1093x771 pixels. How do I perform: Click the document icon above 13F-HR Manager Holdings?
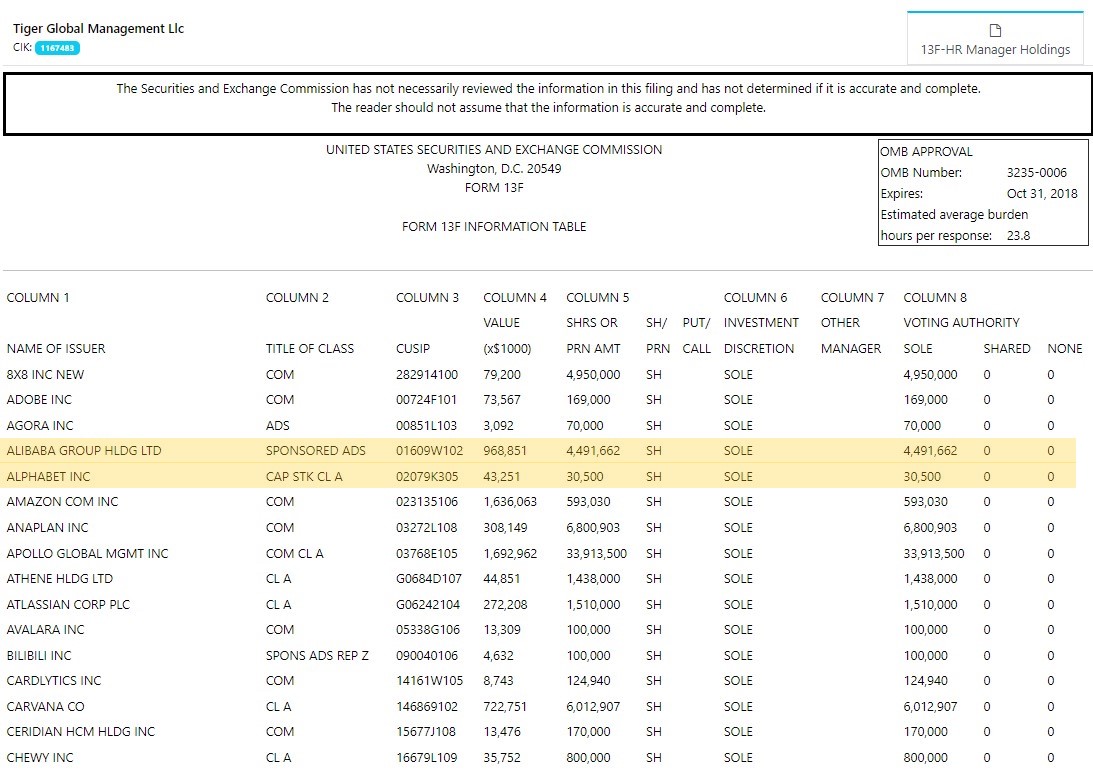pos(995,31)
